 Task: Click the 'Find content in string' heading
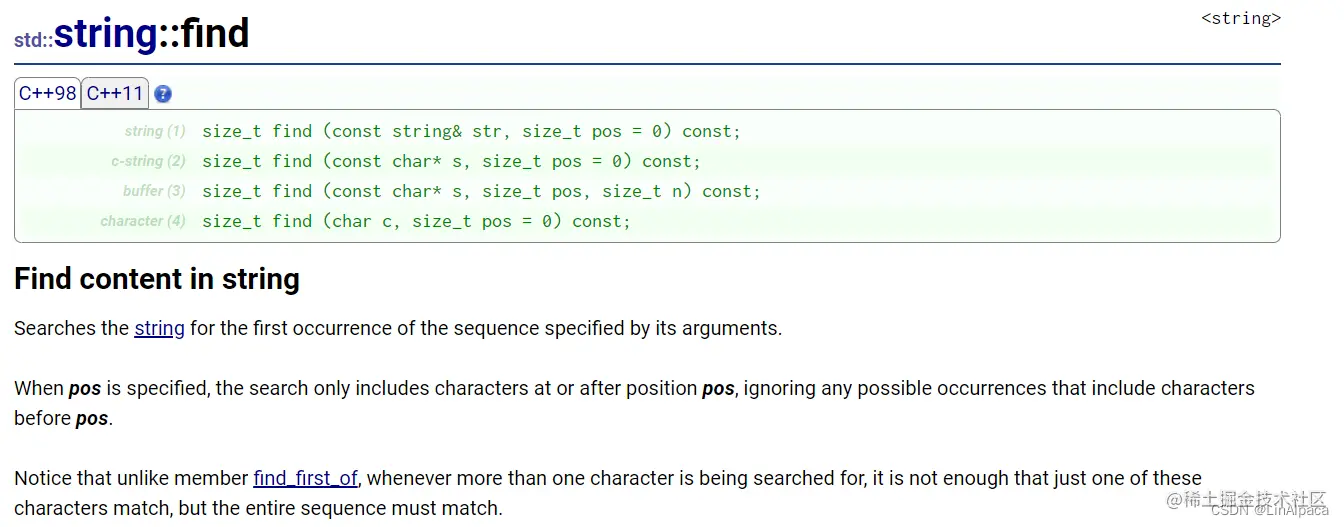(157, 278)
